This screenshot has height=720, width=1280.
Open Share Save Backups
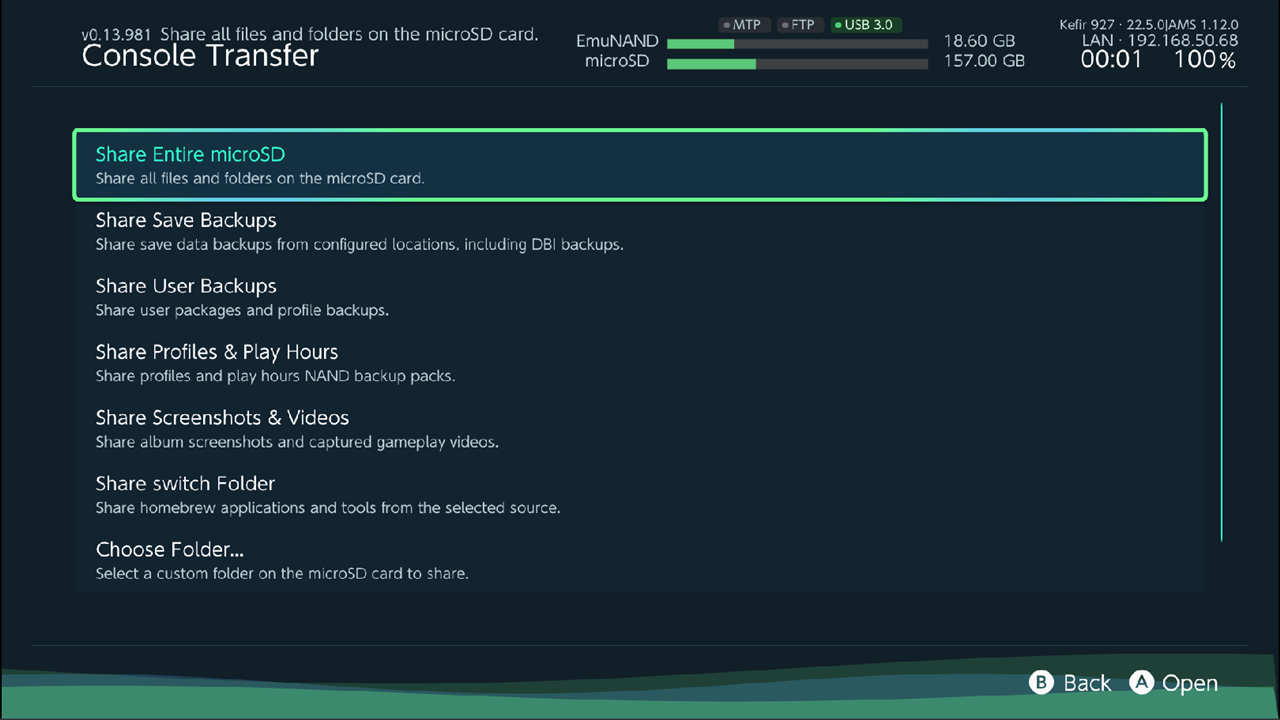[640, 231]
